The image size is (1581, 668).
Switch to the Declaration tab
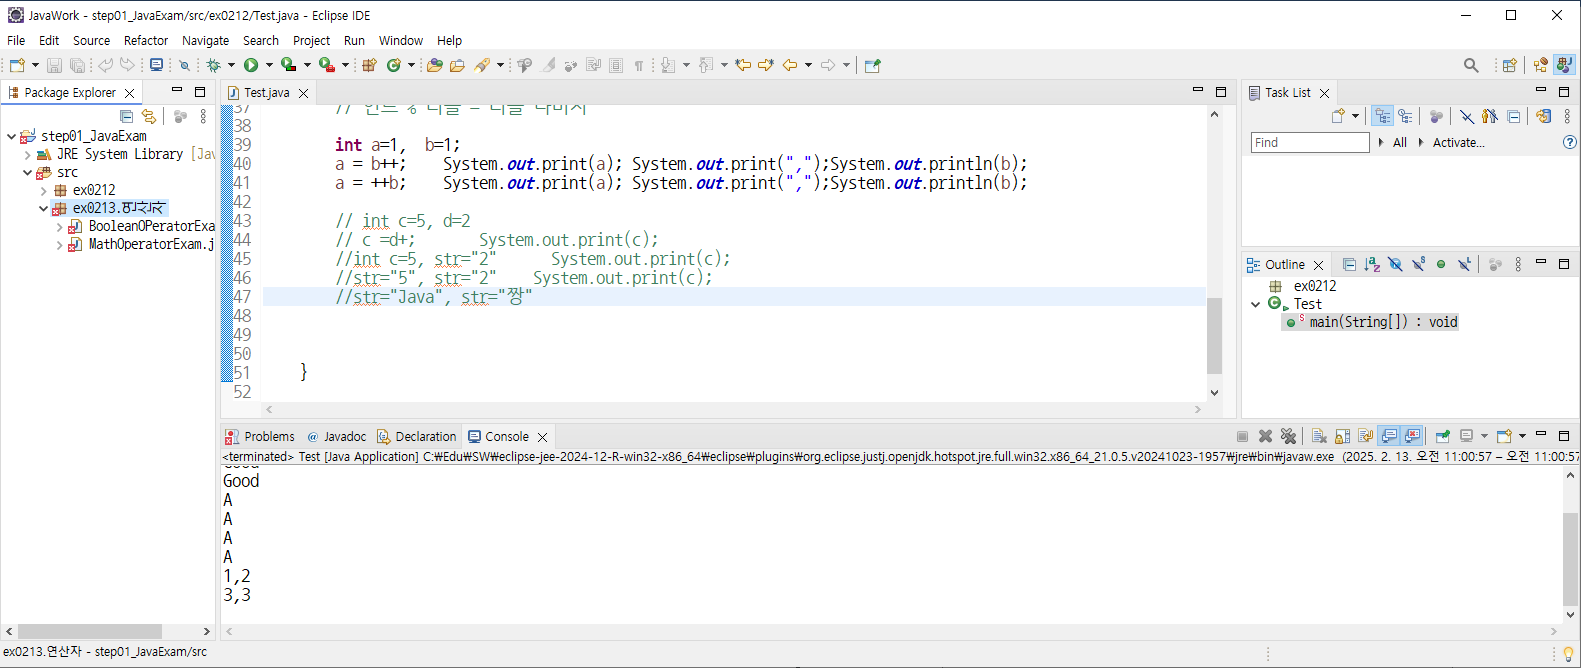point(417,436)
